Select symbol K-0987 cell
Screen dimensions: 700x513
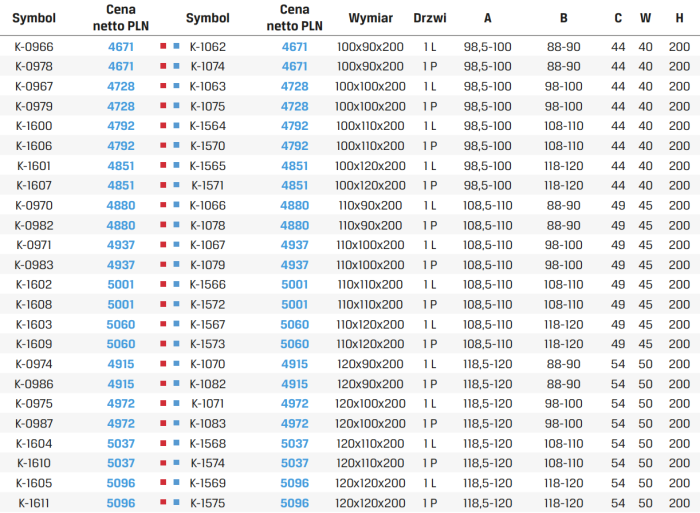[x=34, y=424]
